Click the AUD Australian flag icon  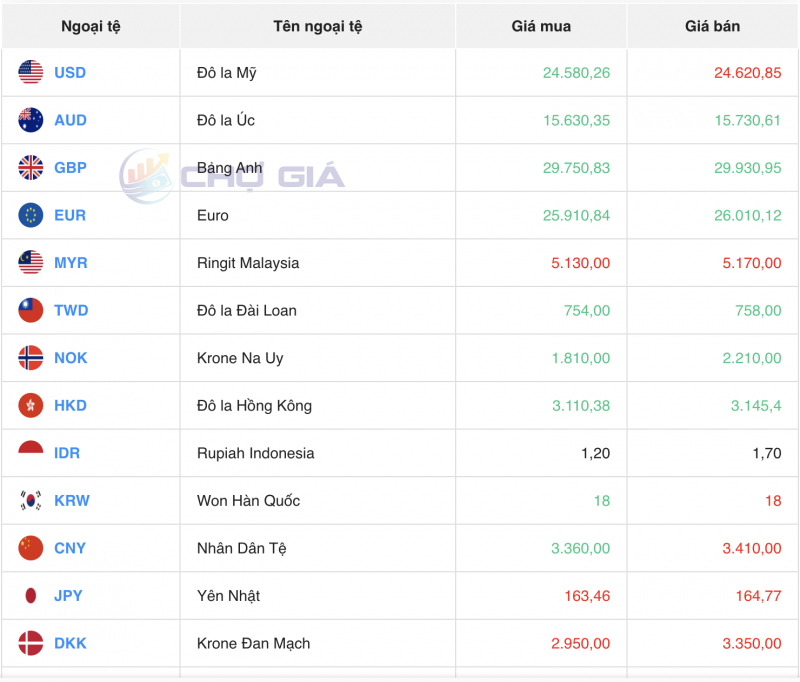[x=29, y=120]
